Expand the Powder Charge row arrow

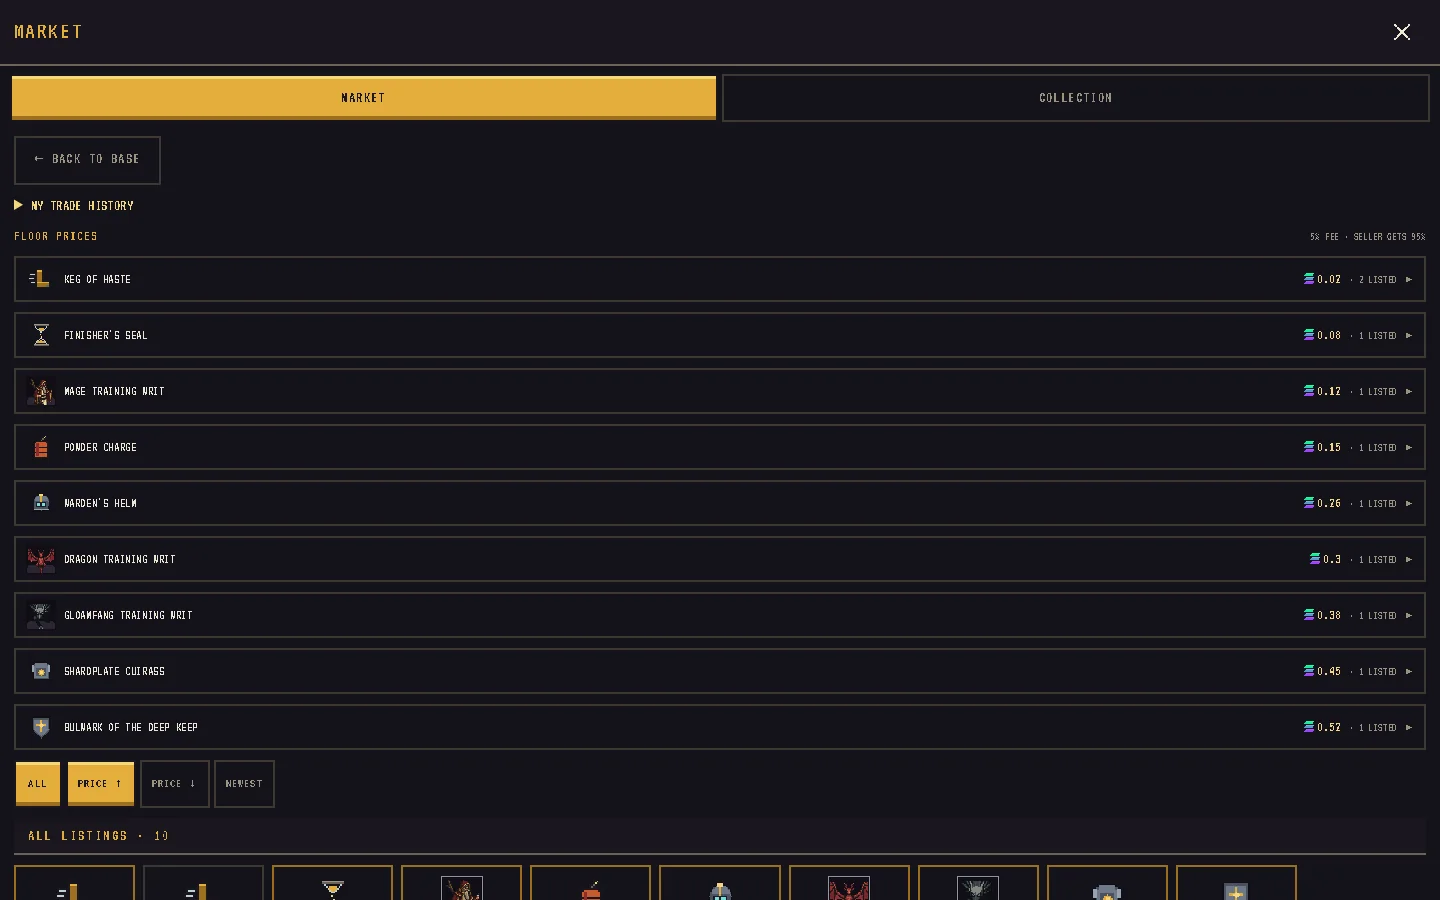(1409, 447)
